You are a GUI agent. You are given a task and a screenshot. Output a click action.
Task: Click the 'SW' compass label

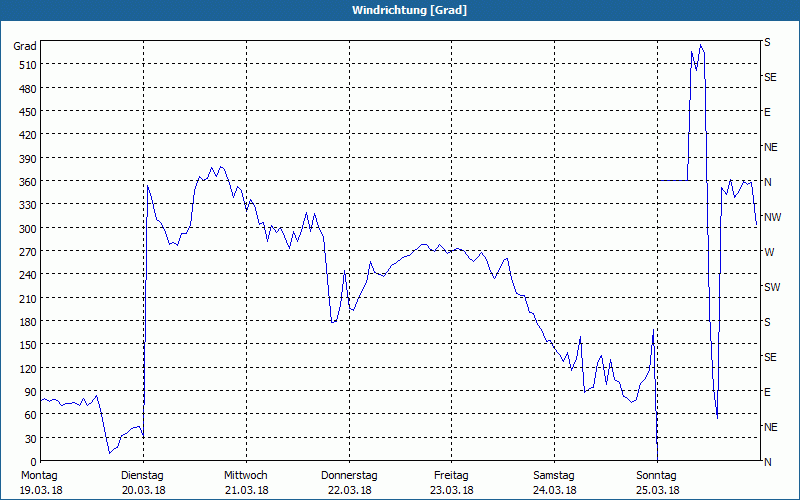[x=772, y=287]
